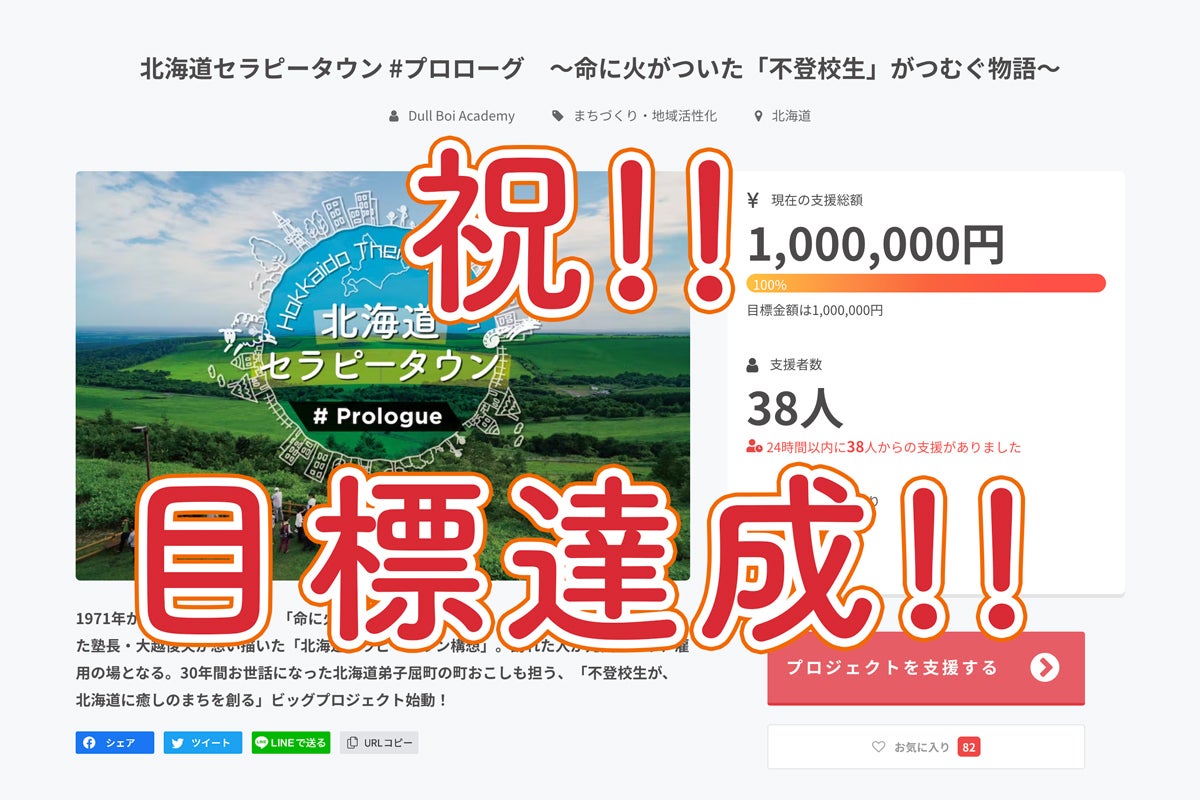Add project to お気に入り favorites

click(926, 746)
